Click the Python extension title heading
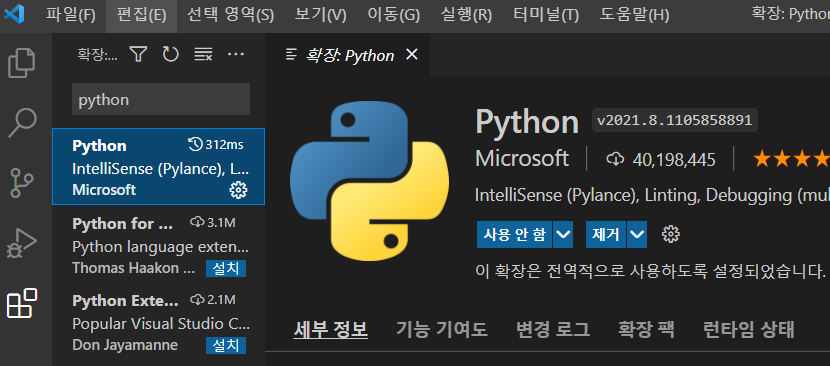 point(527,122)
